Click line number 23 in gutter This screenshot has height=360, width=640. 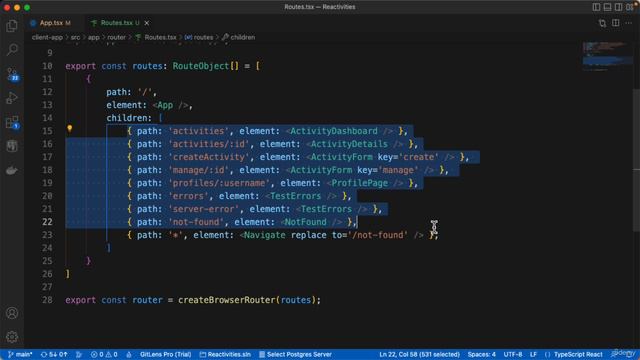point(47,235)
